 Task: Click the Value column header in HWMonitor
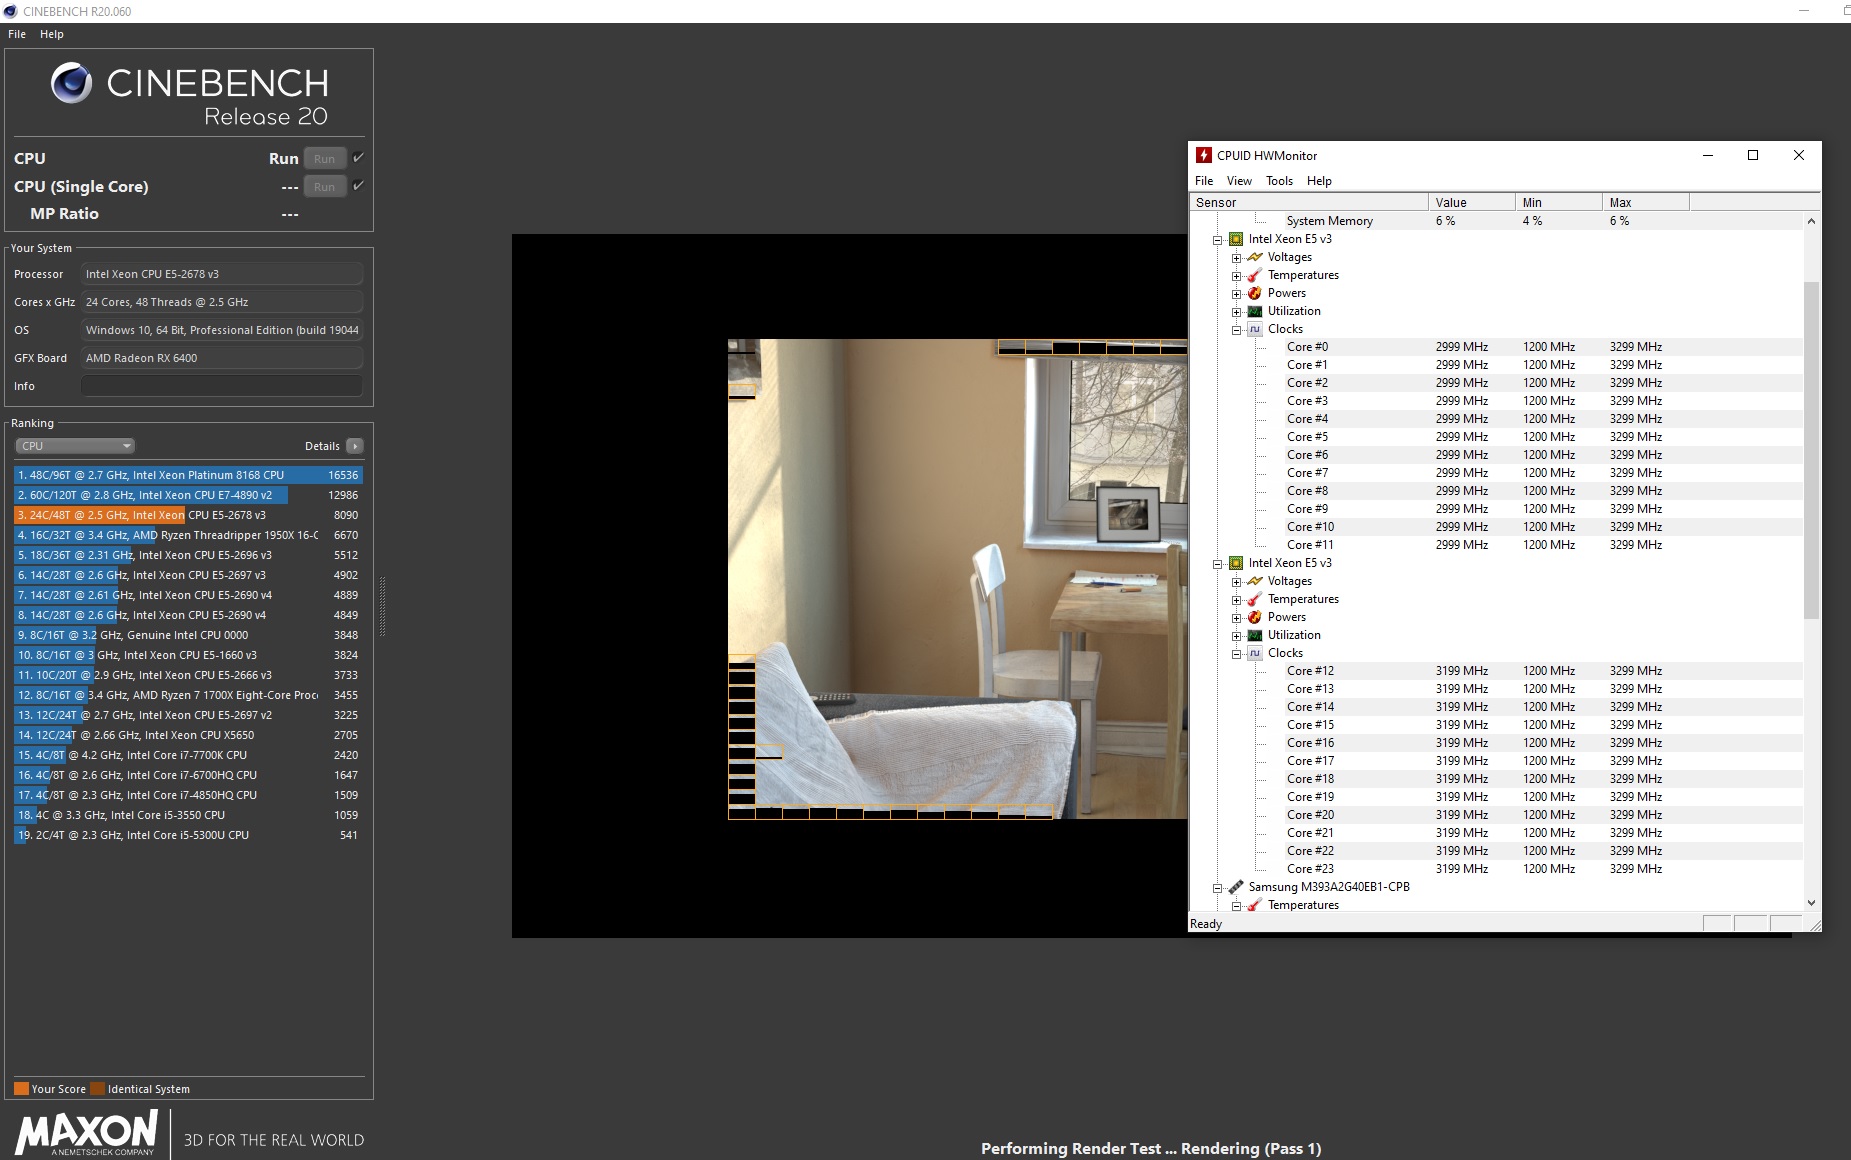coord(1471,202)
